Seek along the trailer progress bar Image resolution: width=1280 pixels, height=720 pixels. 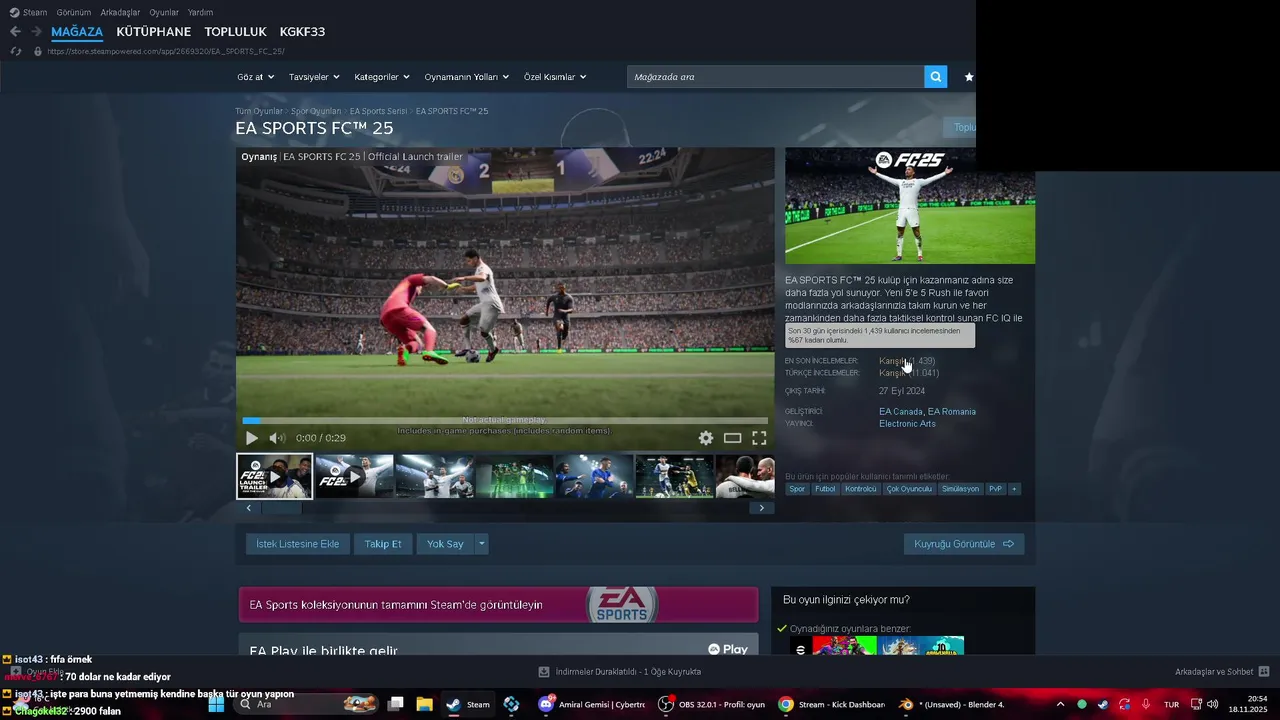[x=505, y=421]
